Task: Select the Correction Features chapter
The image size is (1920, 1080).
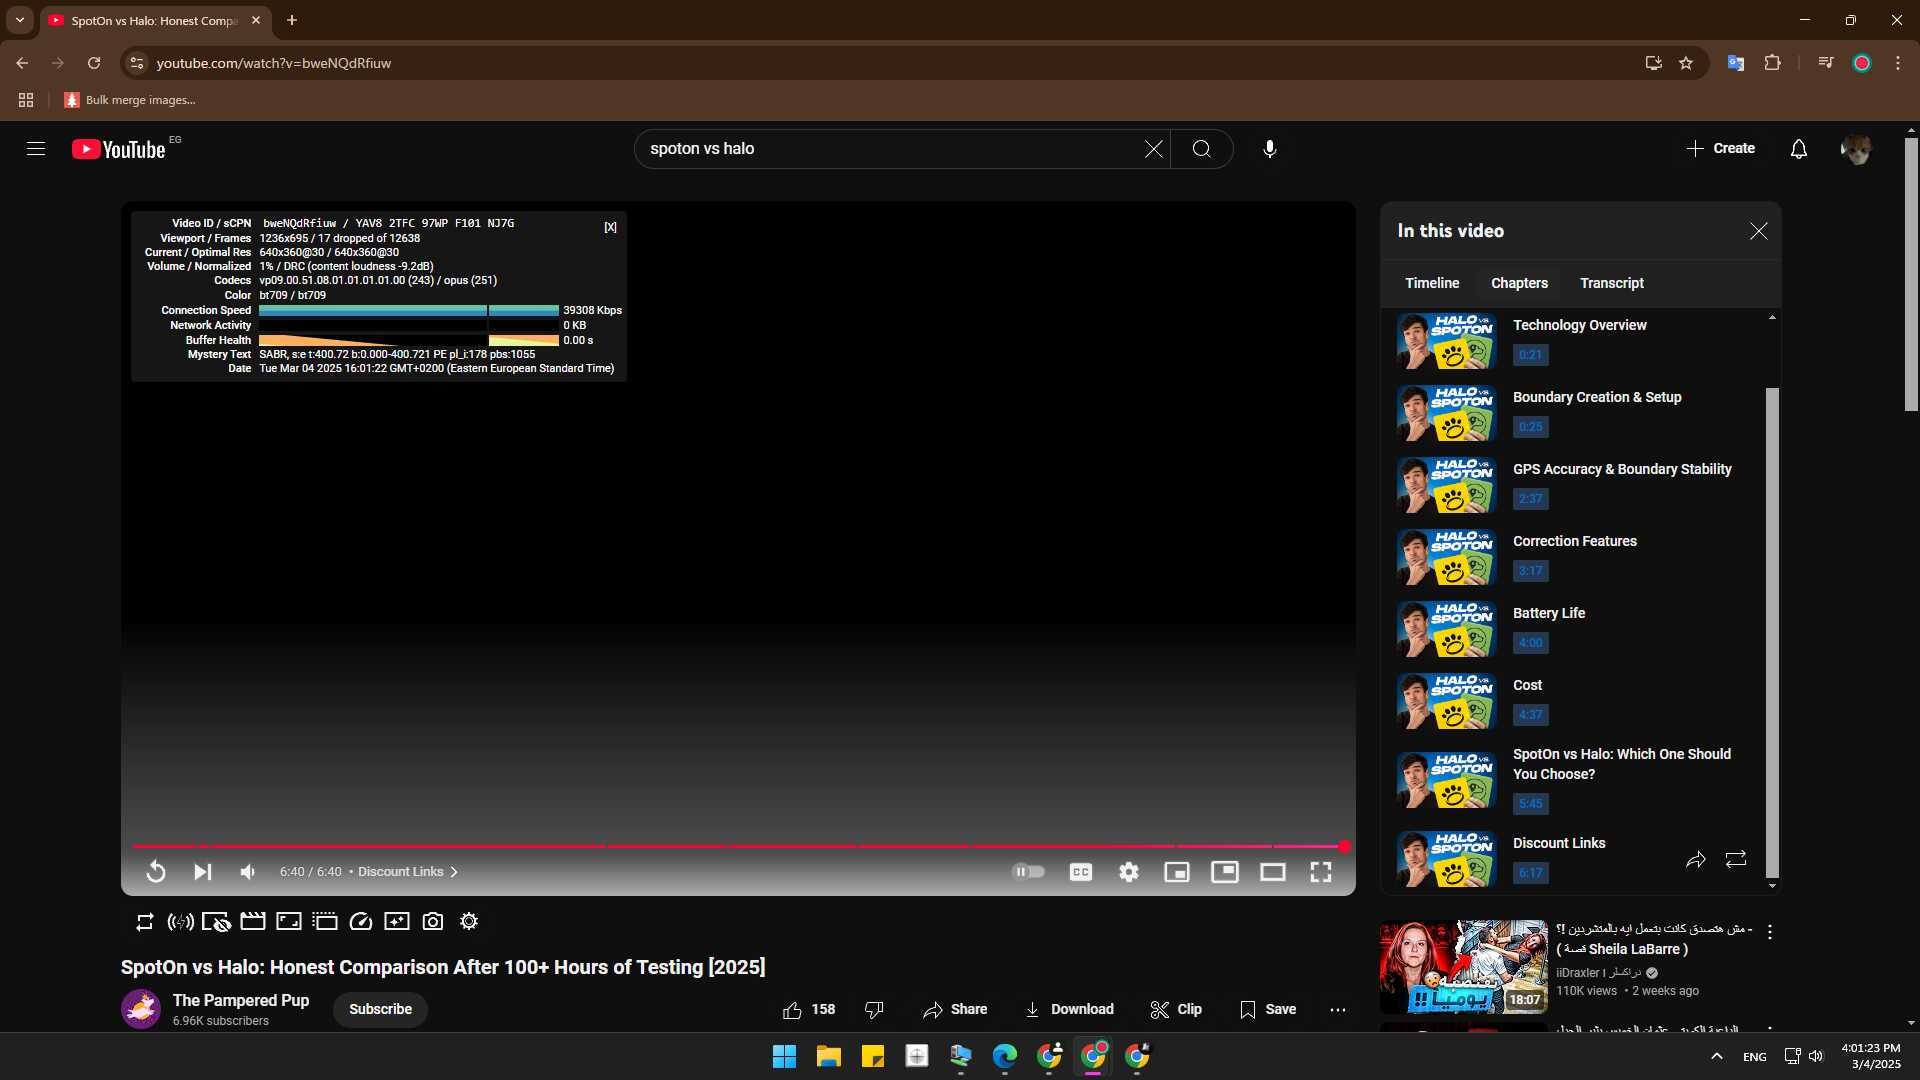Action: pos(1574,556)
